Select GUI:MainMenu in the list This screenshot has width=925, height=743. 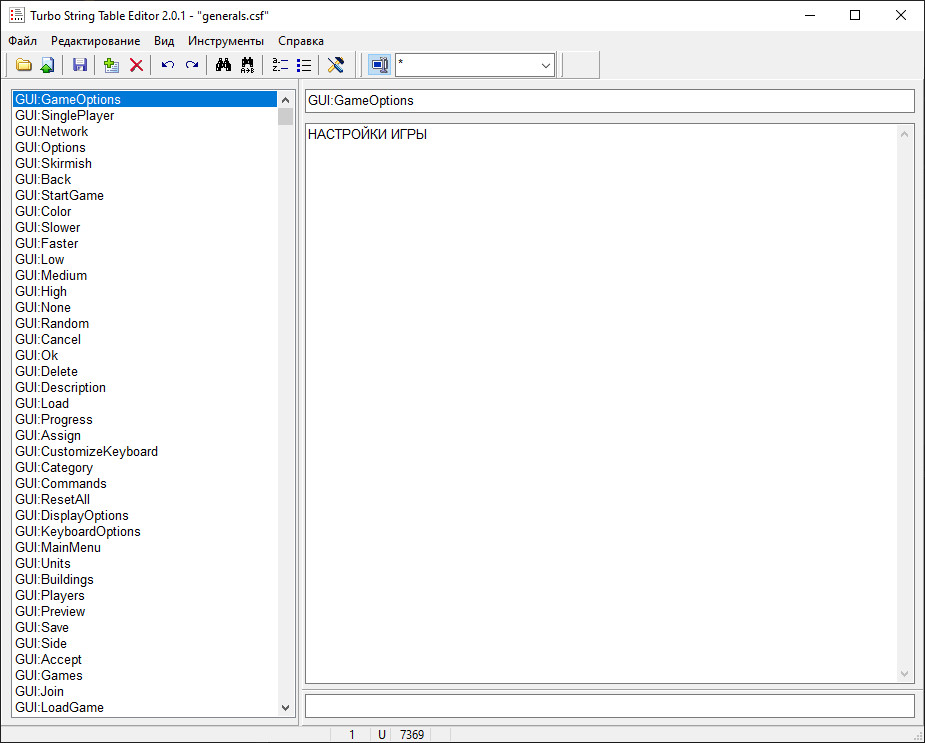coord(145,547)
